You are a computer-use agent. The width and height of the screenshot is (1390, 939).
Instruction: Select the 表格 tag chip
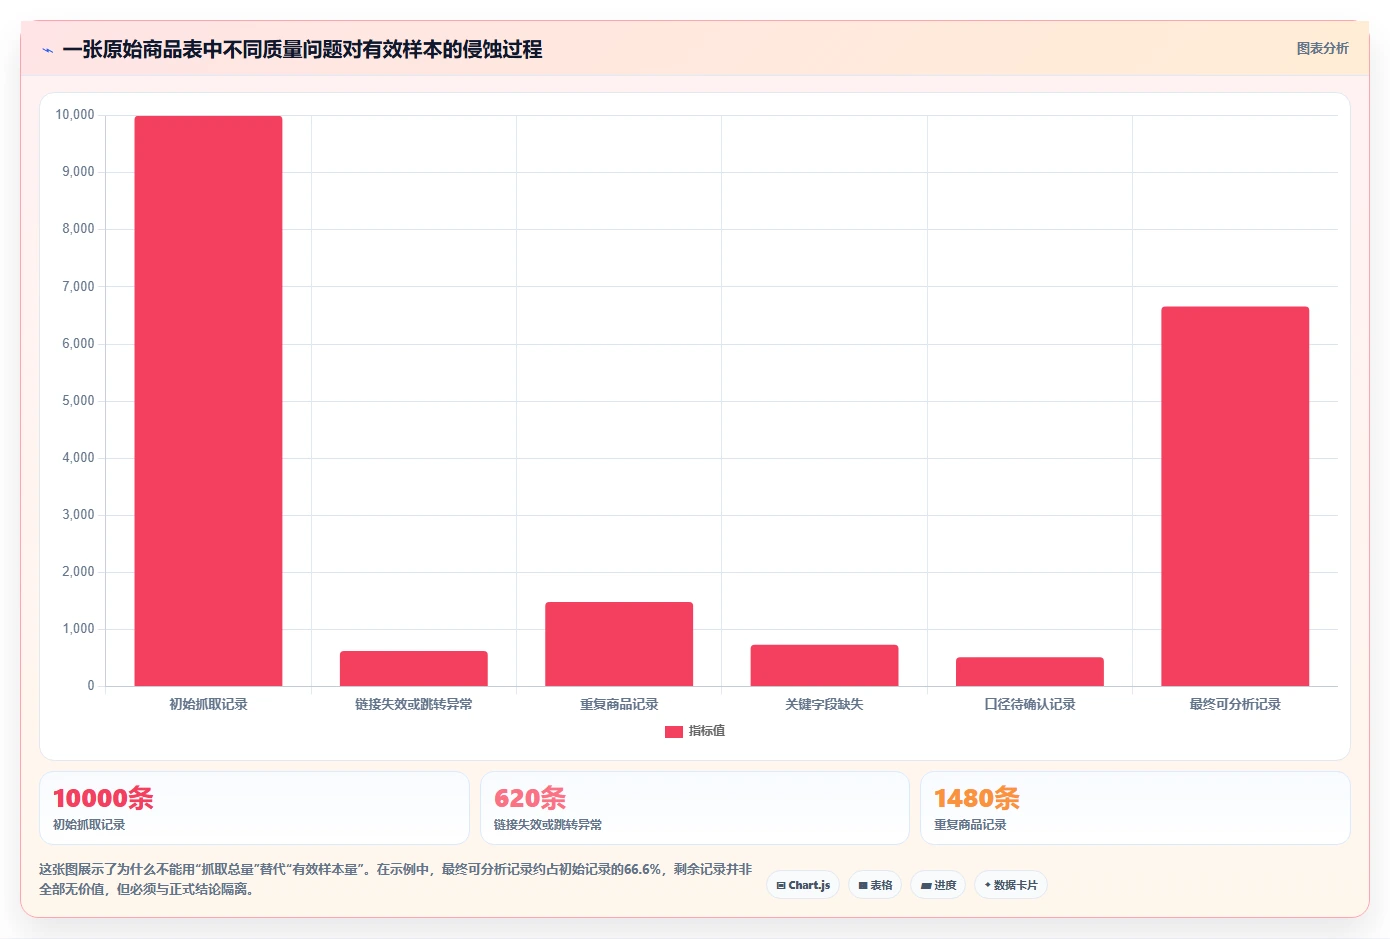tap(875, 885)
